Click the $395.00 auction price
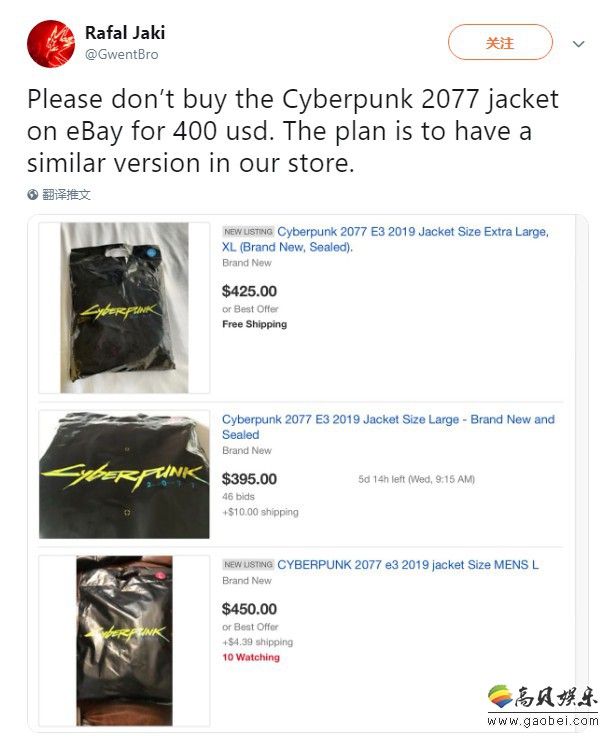 (249, 479)
